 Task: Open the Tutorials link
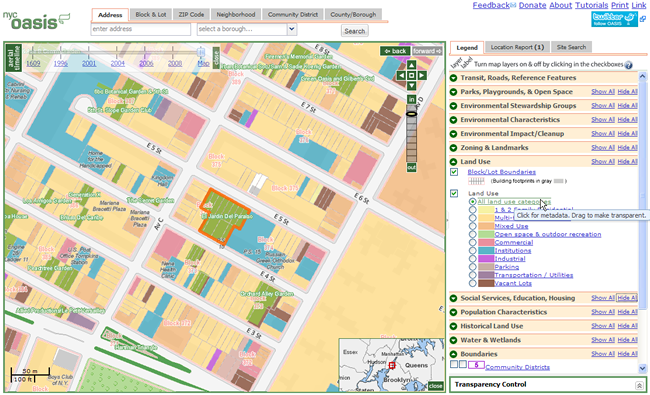click(x=592, y=5)
